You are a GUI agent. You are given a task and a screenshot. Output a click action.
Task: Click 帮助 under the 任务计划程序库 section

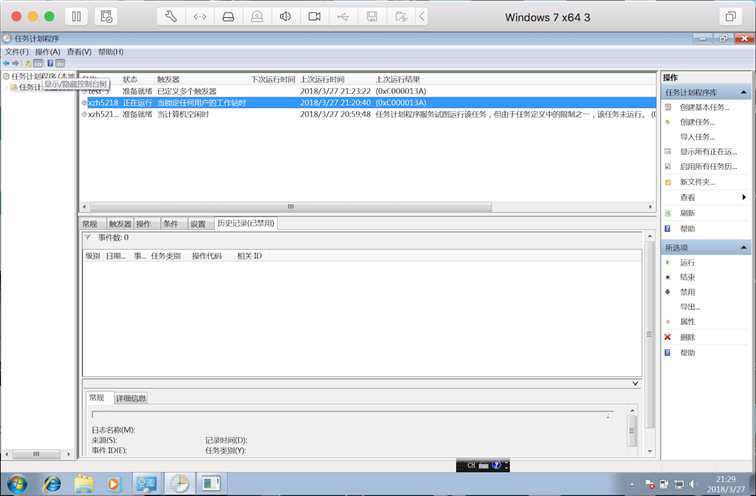click(x=688, y=228)
